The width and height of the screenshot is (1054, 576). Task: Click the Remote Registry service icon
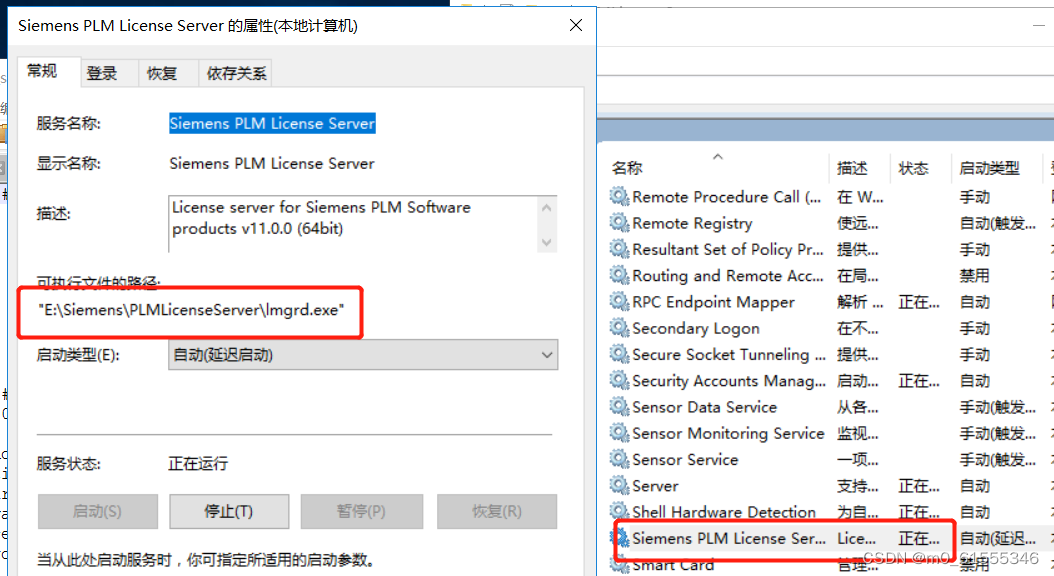pos(618,223)
